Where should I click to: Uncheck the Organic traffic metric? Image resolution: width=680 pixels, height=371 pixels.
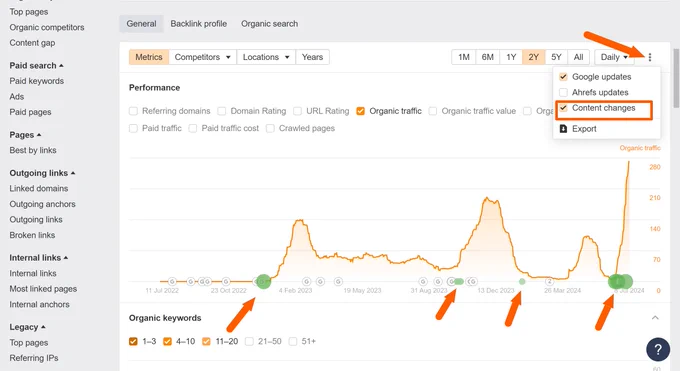(360, 111)
